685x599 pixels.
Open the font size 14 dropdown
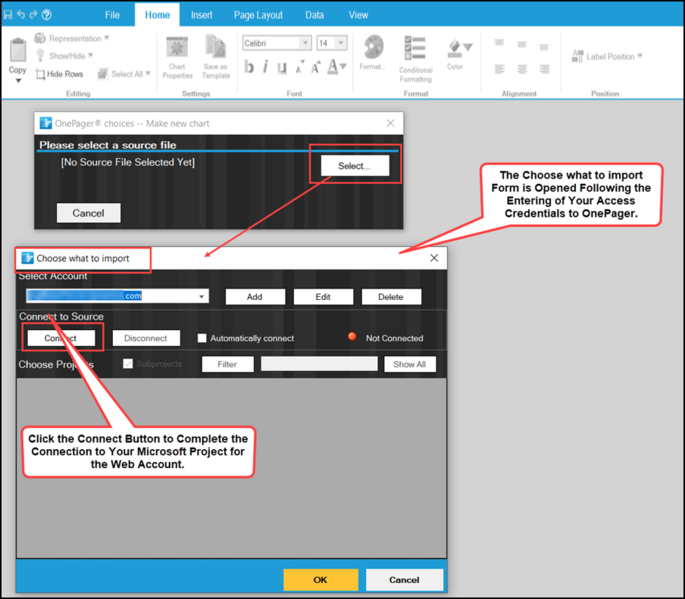point(341,43)
